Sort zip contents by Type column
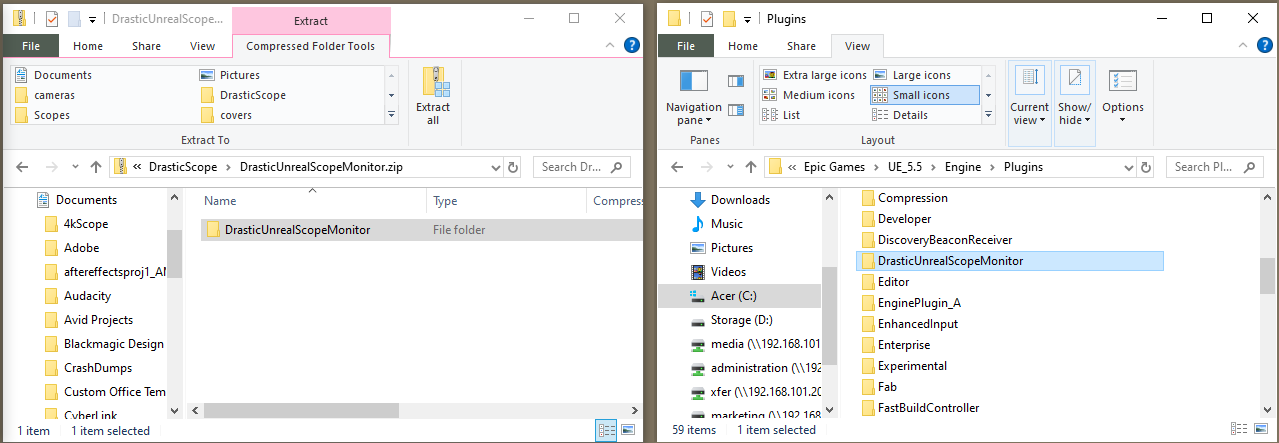The width and height of the screenshot is (1279, 443). [506, 201]
